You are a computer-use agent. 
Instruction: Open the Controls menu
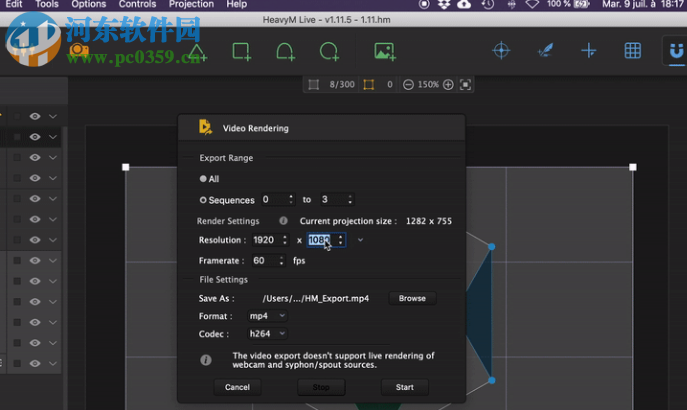click(138, 4)
